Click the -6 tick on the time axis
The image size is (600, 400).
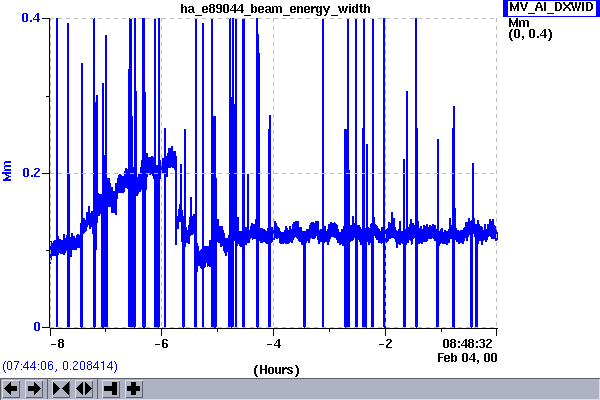click(163, 342)
